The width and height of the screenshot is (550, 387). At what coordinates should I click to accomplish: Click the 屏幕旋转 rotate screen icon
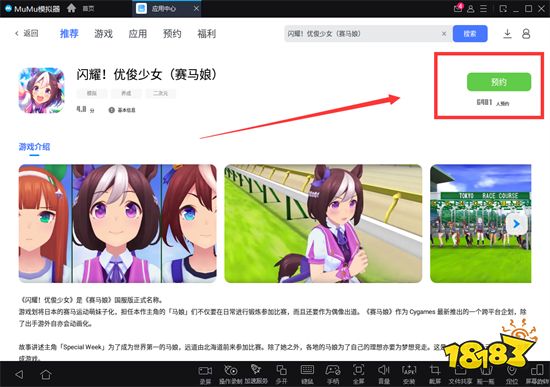click(537, 374)
